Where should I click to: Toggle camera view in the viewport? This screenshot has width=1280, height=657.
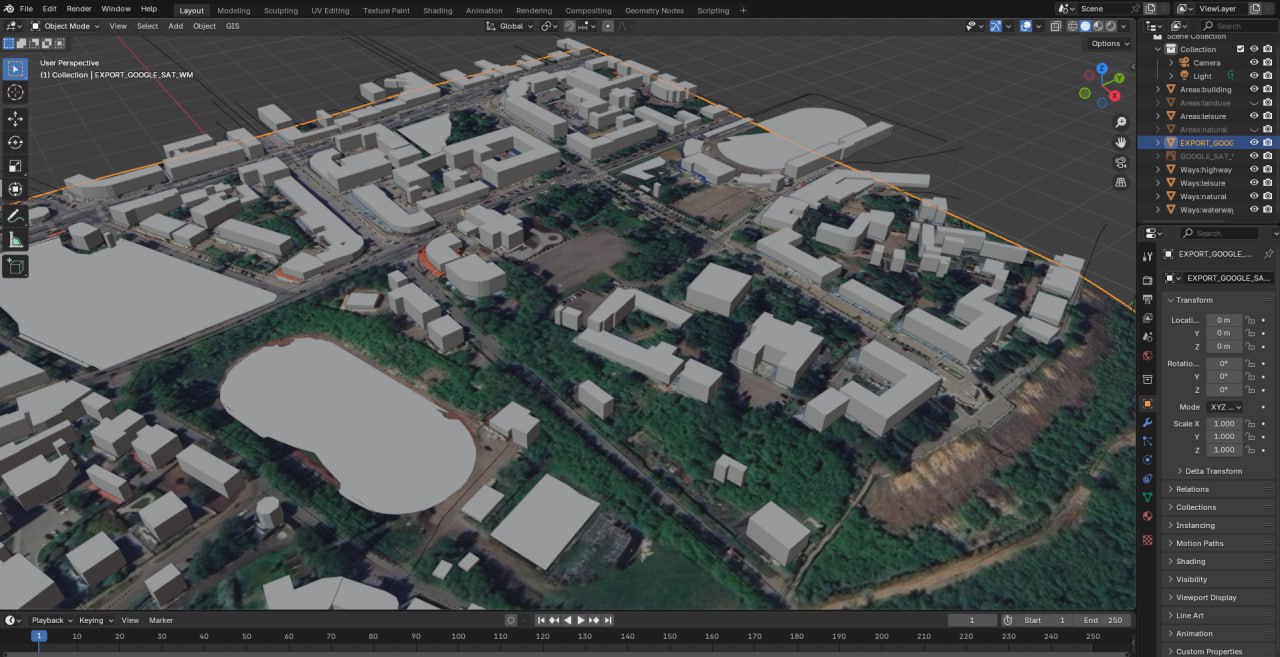[x=1121, y=162]
